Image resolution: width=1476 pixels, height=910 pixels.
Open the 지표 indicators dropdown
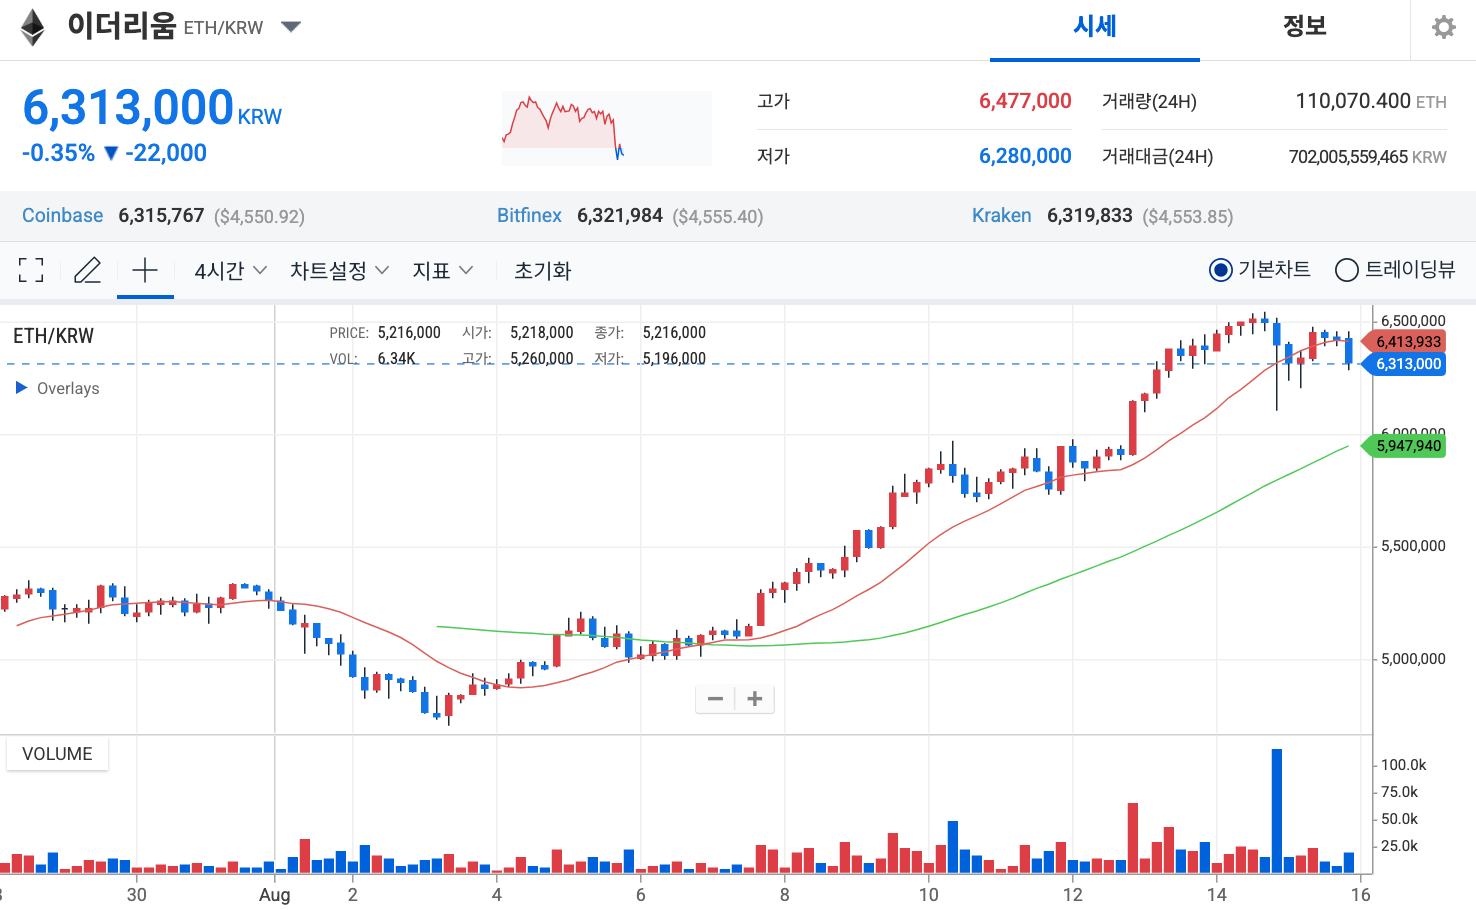pyautogui.click(x=442, y=270)
